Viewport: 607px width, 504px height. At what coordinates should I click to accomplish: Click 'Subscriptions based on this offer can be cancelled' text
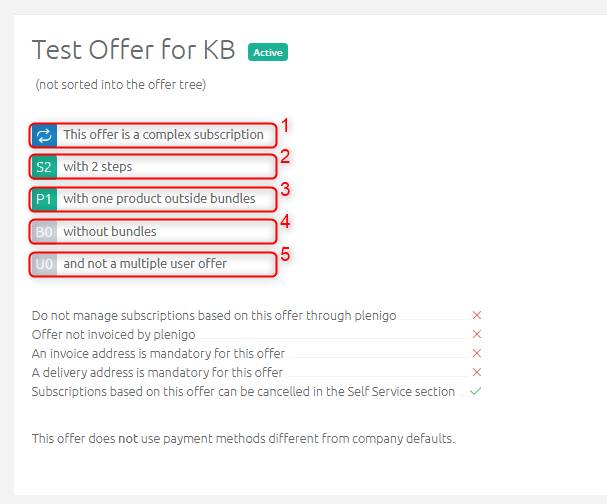tap(243, 391)
